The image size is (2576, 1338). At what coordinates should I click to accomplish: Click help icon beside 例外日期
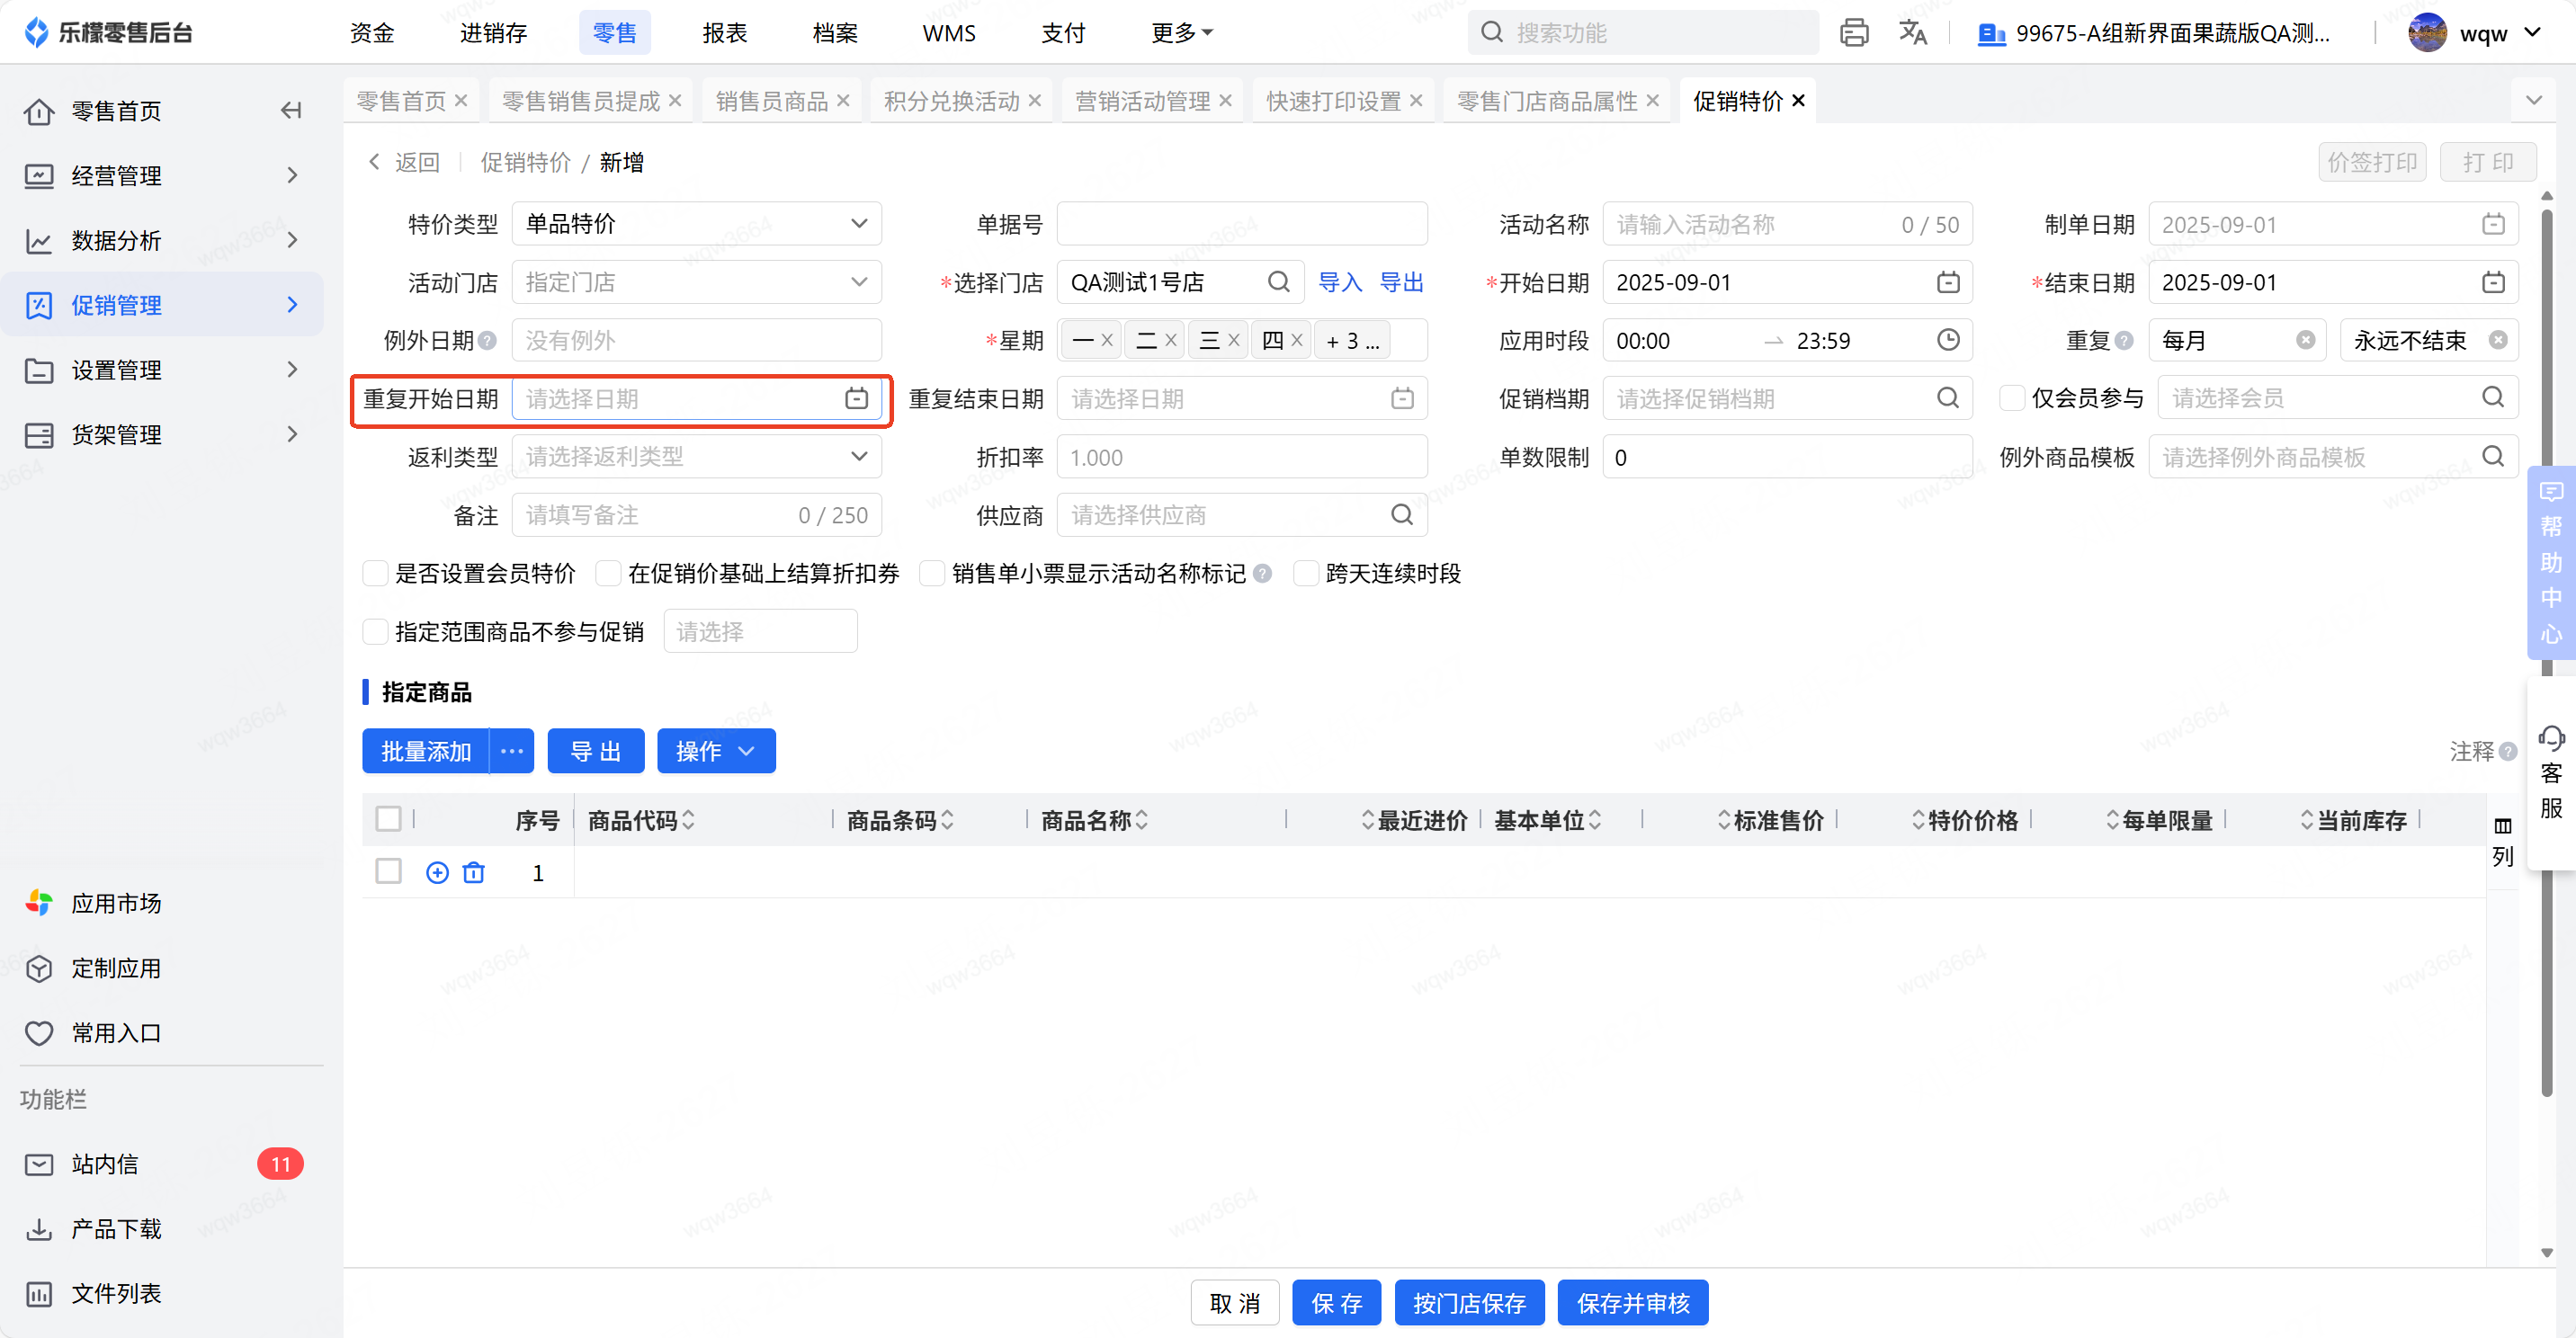point(487,341)
